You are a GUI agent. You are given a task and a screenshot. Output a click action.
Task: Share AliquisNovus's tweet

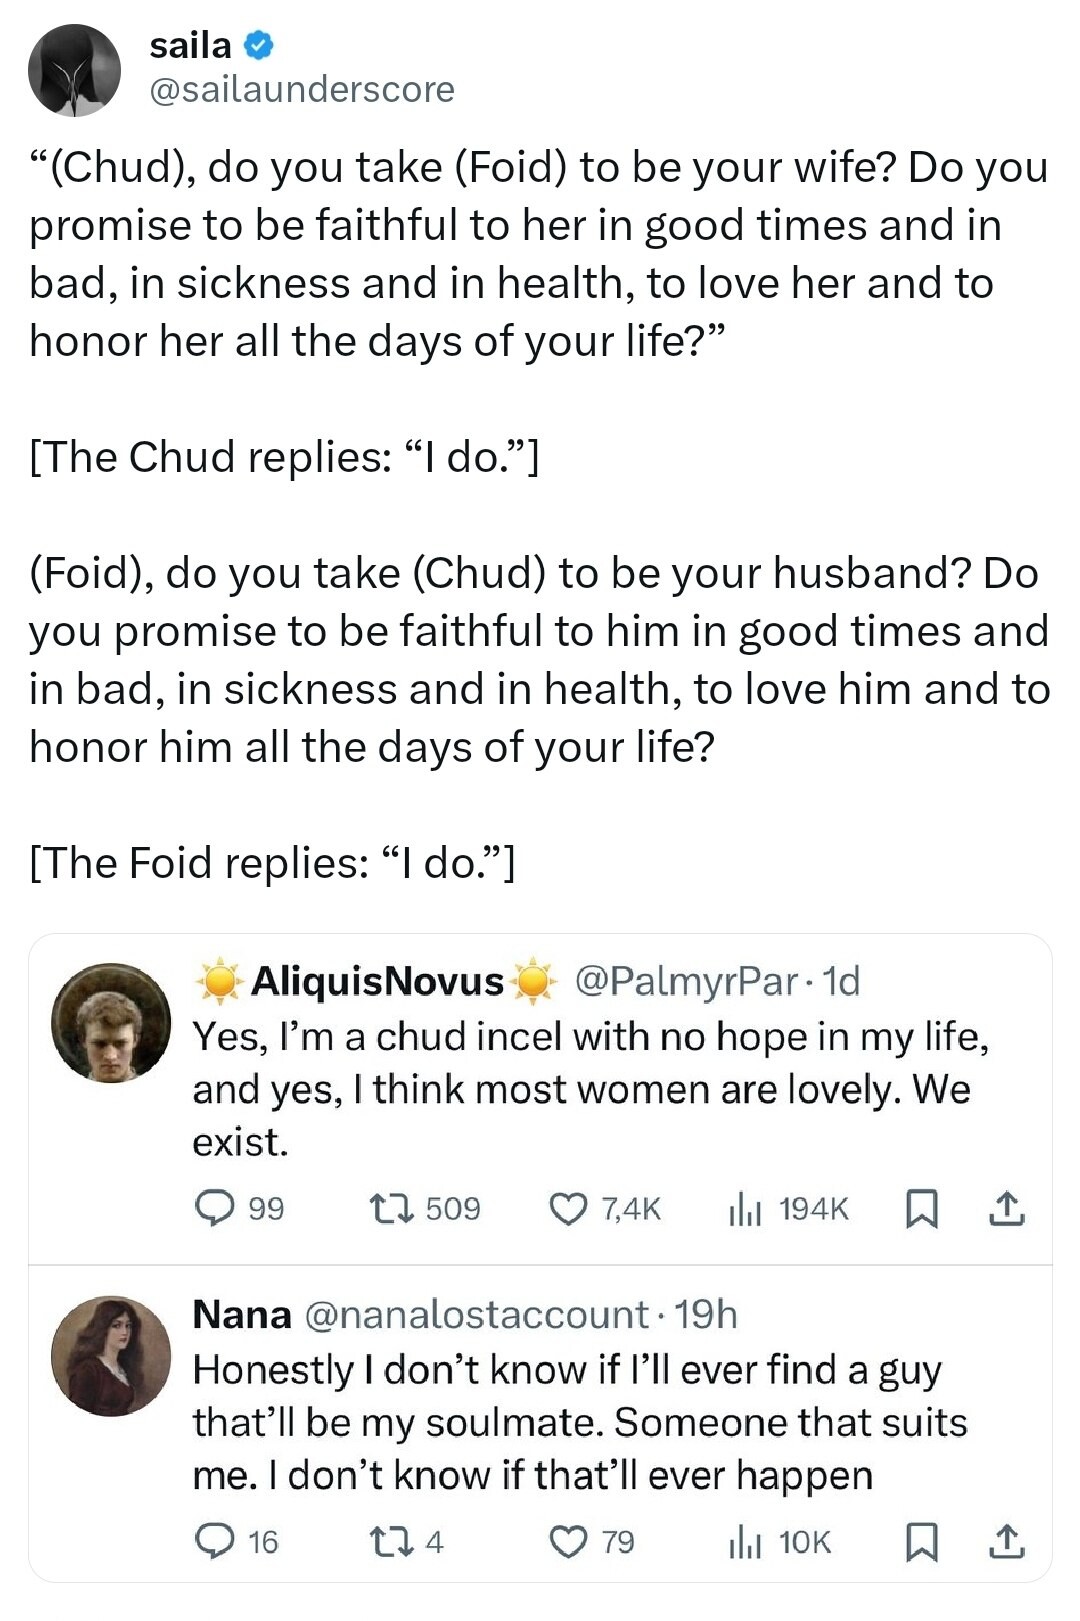pyautogui.click(x=1006, y=1208)
